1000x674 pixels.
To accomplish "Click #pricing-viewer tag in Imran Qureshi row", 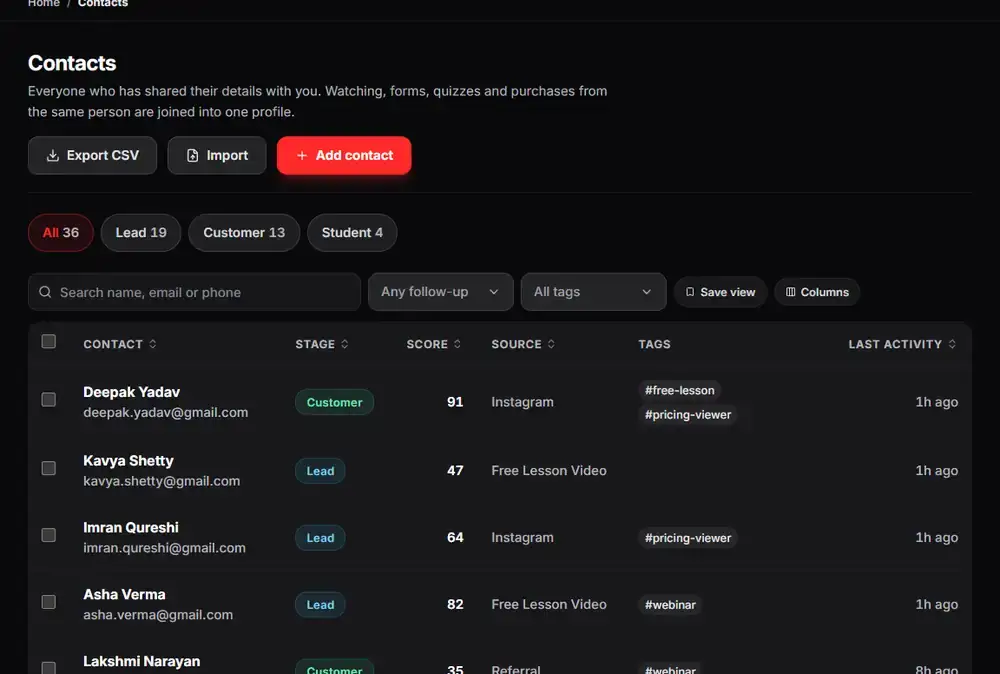I will pos(688,538).
